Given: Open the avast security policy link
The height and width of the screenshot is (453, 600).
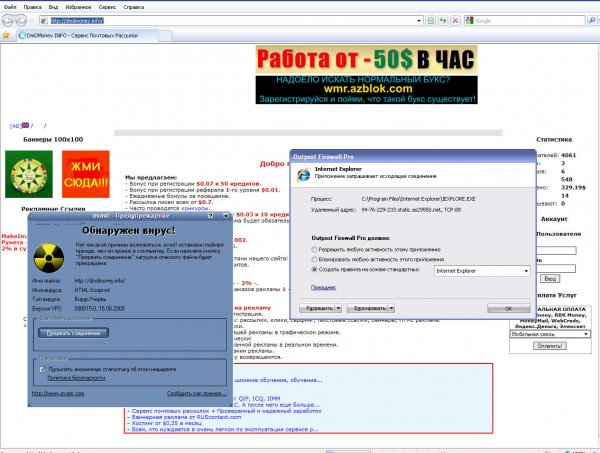Looking at the screenshot, I should pos(76,378).
